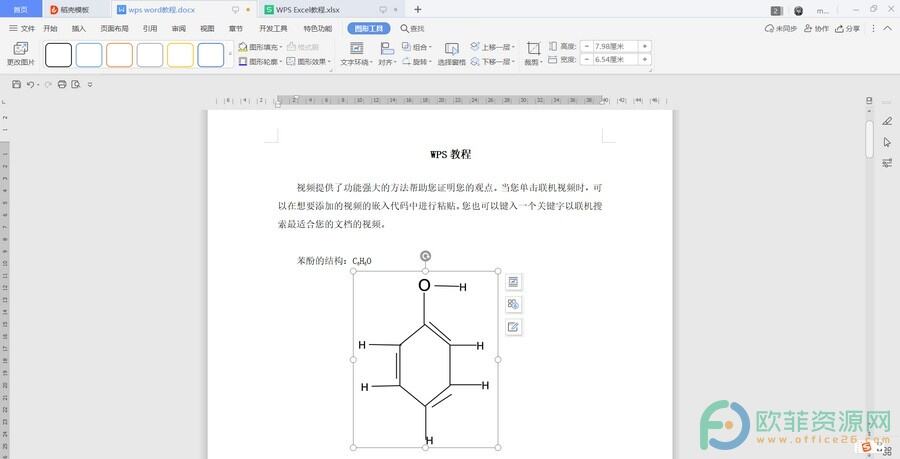Open the 查找 search tool

(412, 28)
